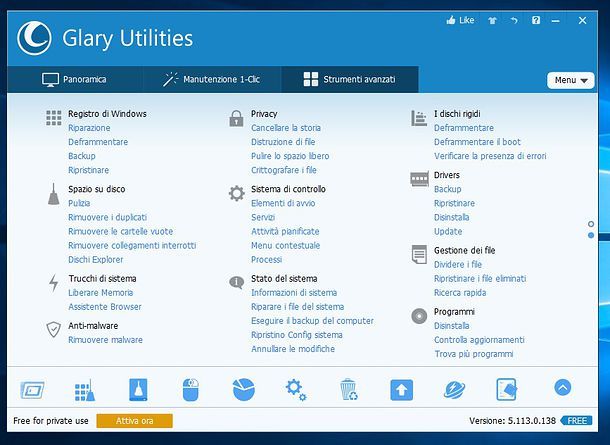Open Eseguire il backup del computer
The height and width of the screenshot is (445, 610).
(x=312, y=321)
